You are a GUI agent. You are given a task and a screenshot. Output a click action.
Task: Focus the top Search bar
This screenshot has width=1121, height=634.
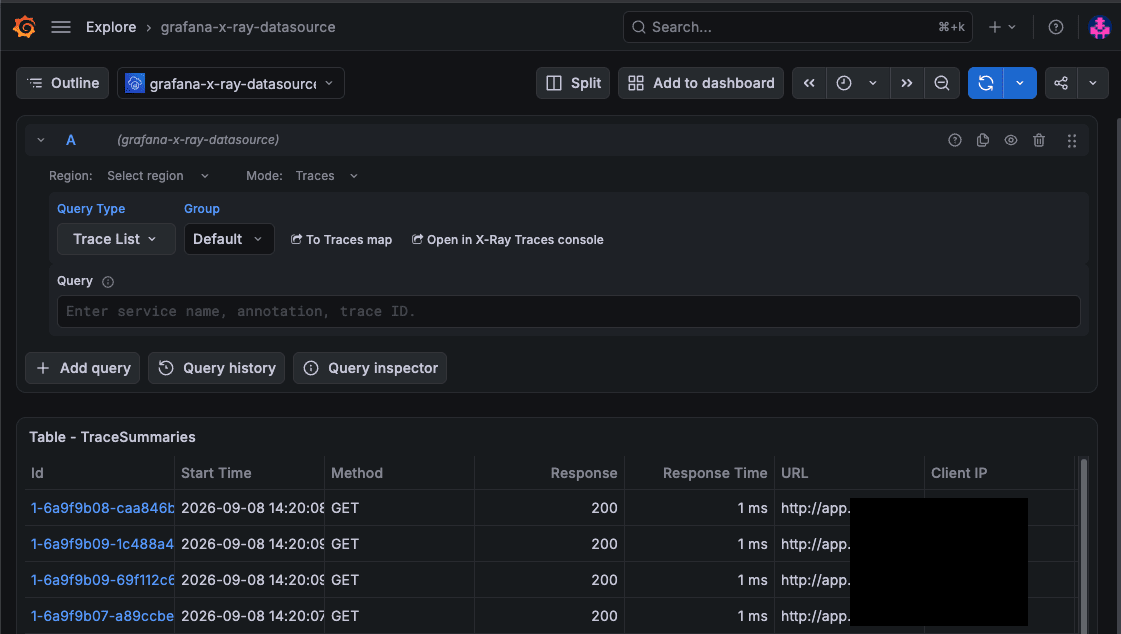(797, 27)
